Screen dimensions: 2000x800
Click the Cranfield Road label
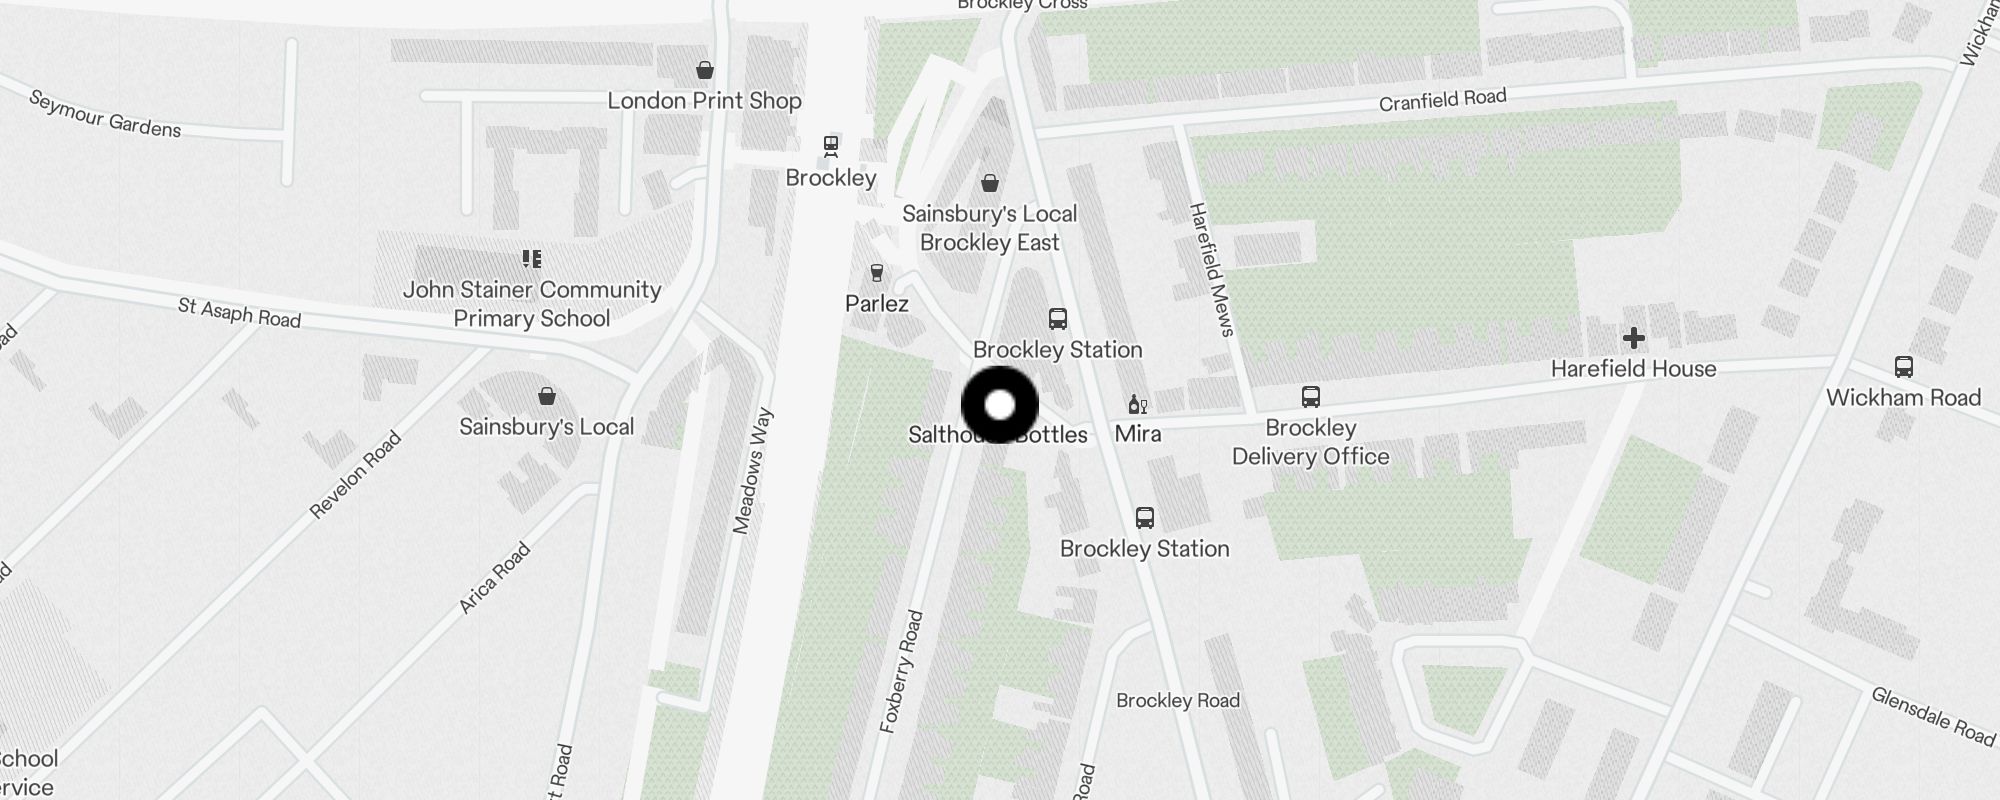pyautogui.click(x=1442, y=99)
